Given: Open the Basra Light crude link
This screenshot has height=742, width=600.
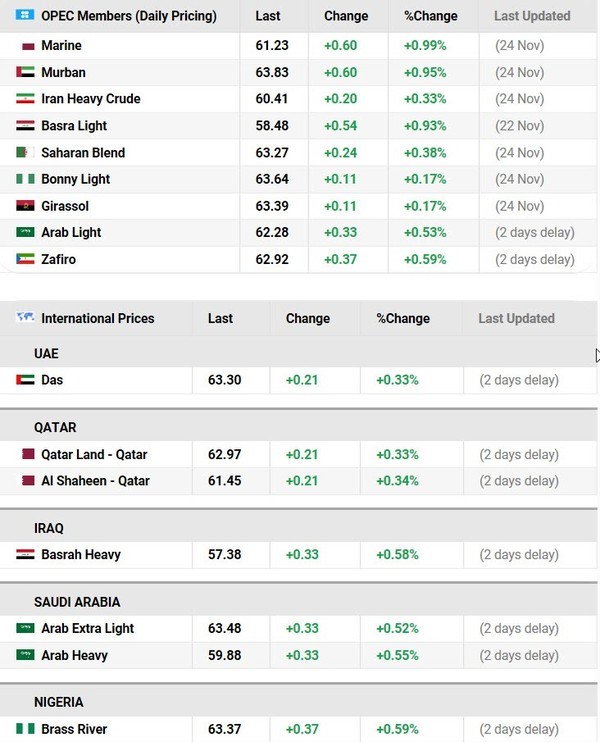Looking at the screenshot, I should click(74, 126).
